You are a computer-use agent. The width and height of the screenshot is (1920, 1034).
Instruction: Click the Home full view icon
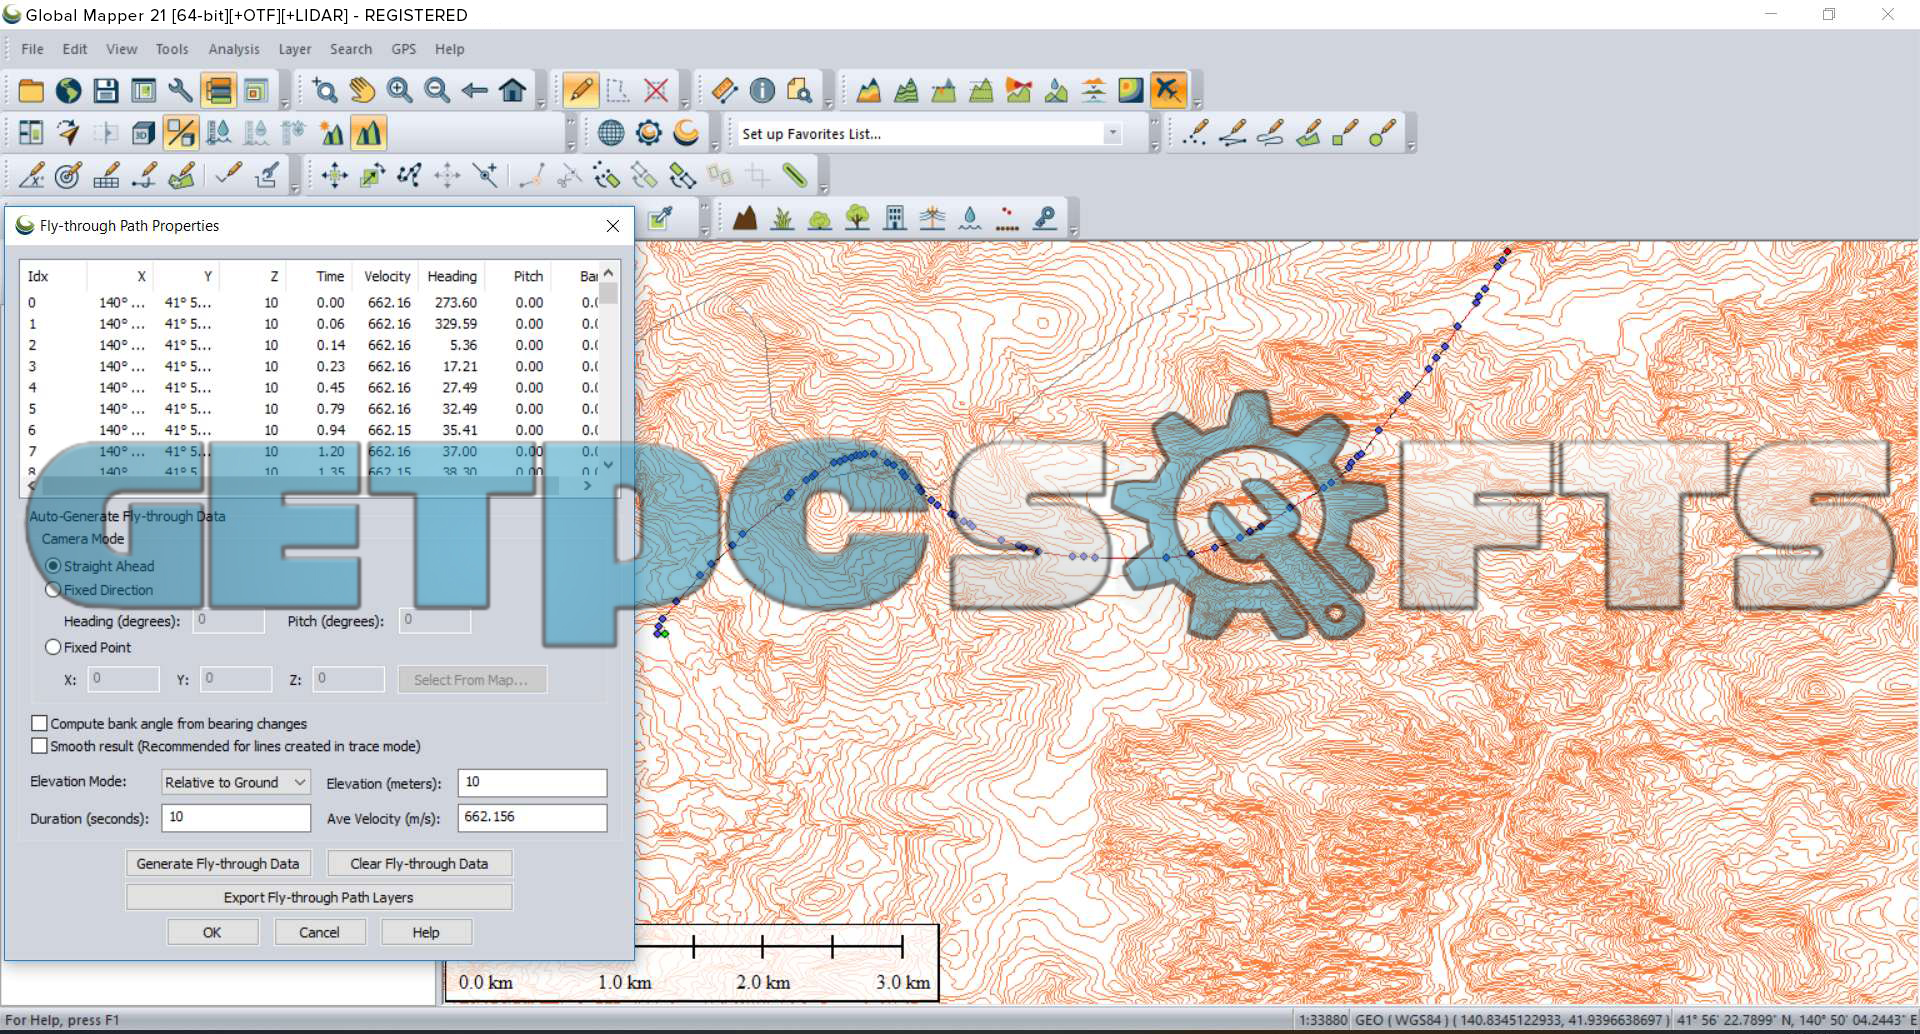tap(513, 91)
